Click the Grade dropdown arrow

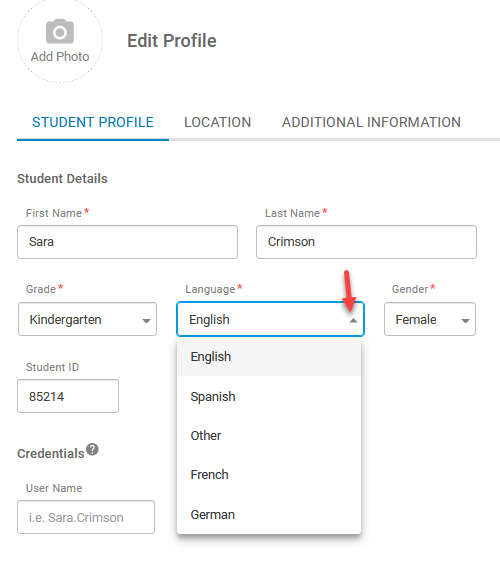point(146,321)
